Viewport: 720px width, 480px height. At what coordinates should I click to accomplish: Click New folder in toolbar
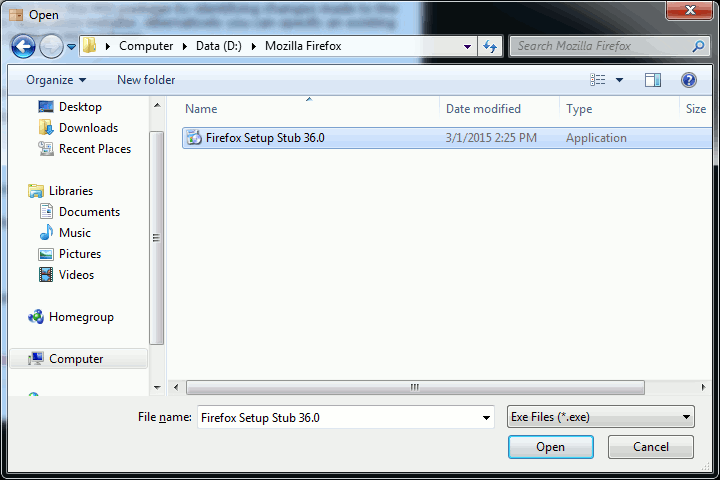tap(146, 80)
